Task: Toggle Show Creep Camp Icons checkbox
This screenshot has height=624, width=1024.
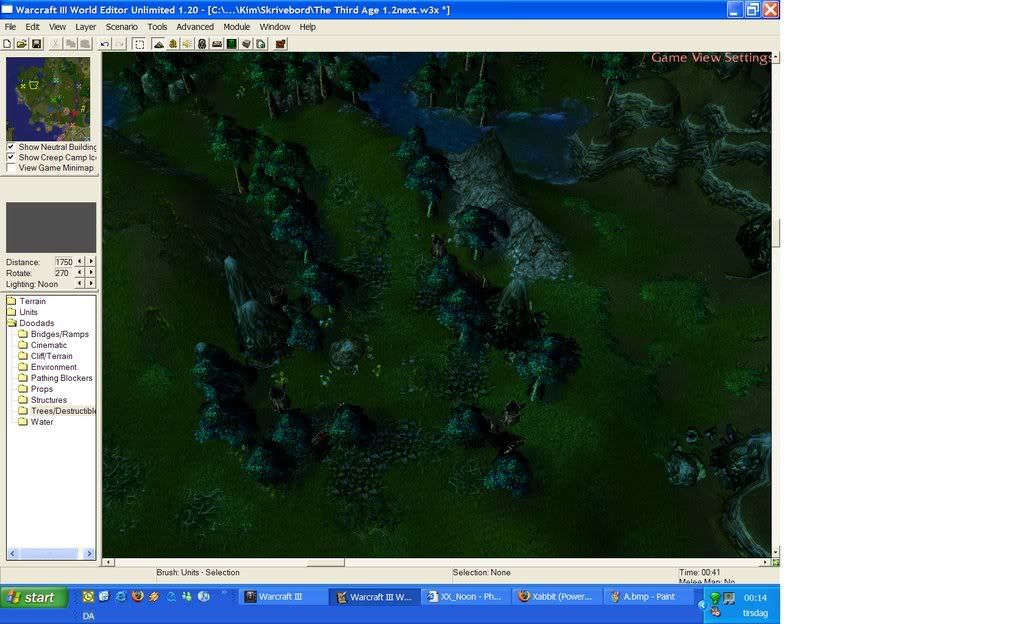Action: [x=10, y=157]
